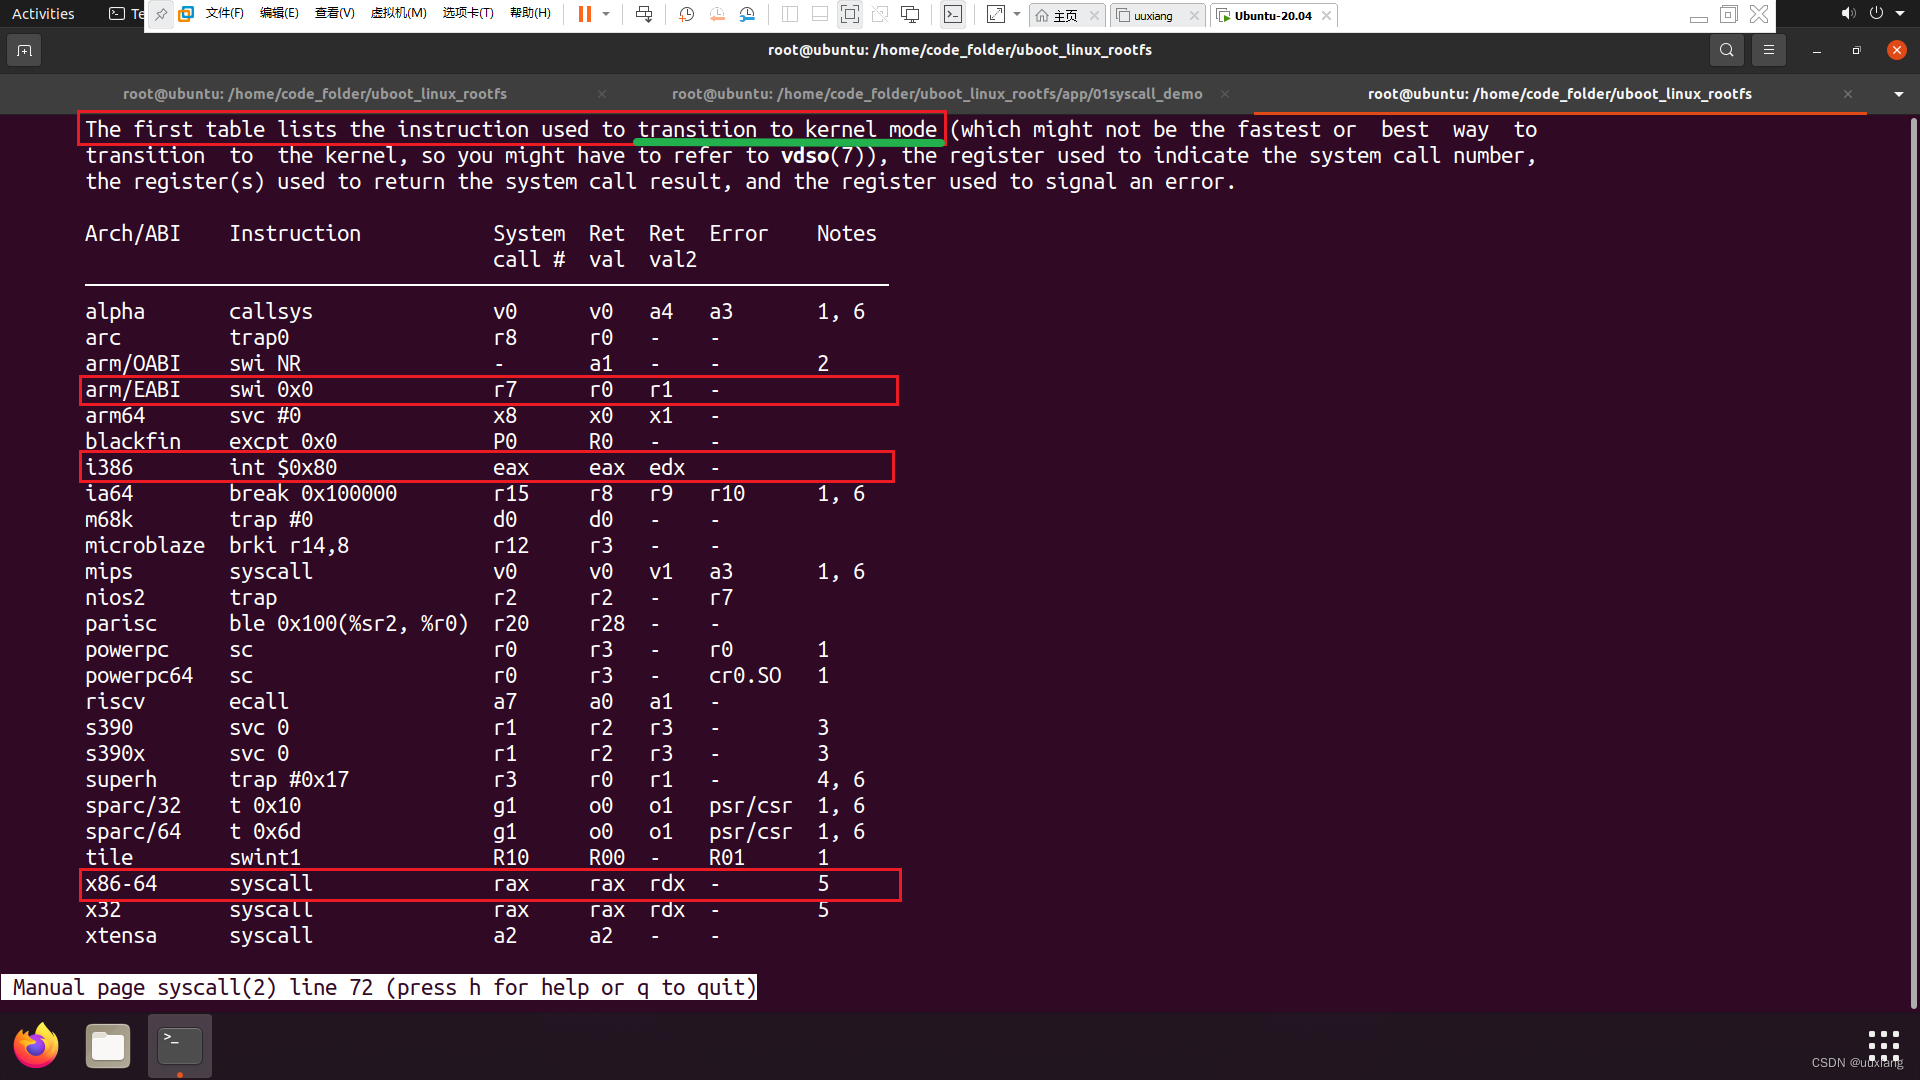This screenshot has width=1920, height=1080.
Task: Click the xtensa row name
Action: tap(121, 936)
